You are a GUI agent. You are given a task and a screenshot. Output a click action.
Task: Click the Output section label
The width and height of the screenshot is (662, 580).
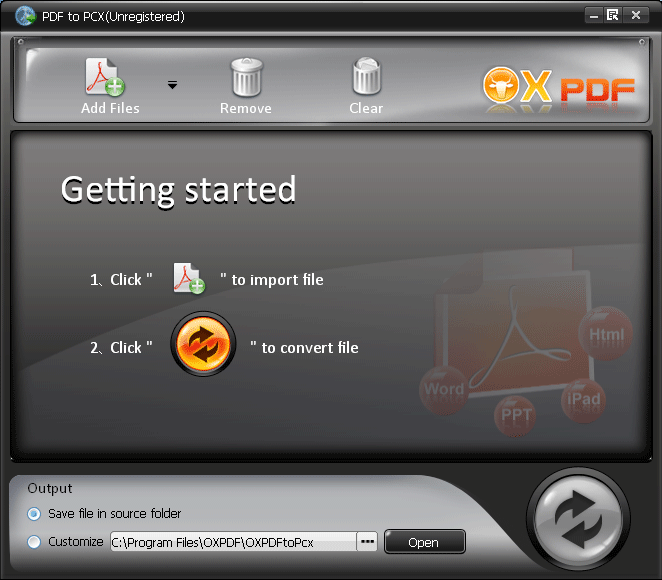[x=50, y=488]
